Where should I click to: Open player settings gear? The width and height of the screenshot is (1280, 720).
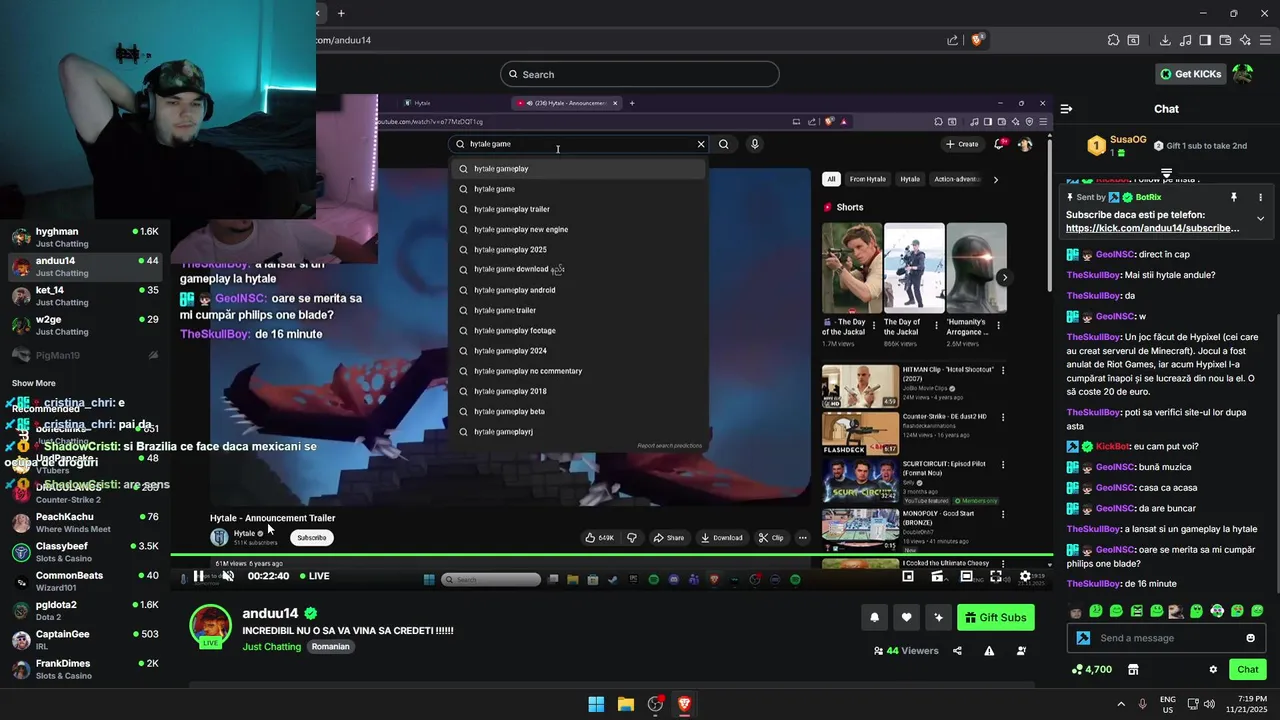pyautogui.click(x=1025, y=576)
